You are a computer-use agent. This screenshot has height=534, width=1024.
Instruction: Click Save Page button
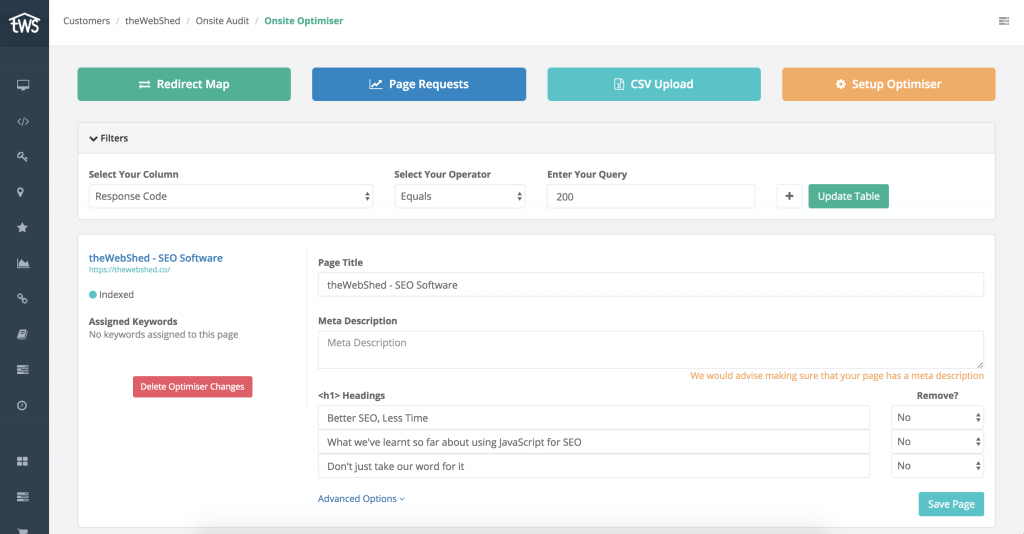[x=951, y=504]
